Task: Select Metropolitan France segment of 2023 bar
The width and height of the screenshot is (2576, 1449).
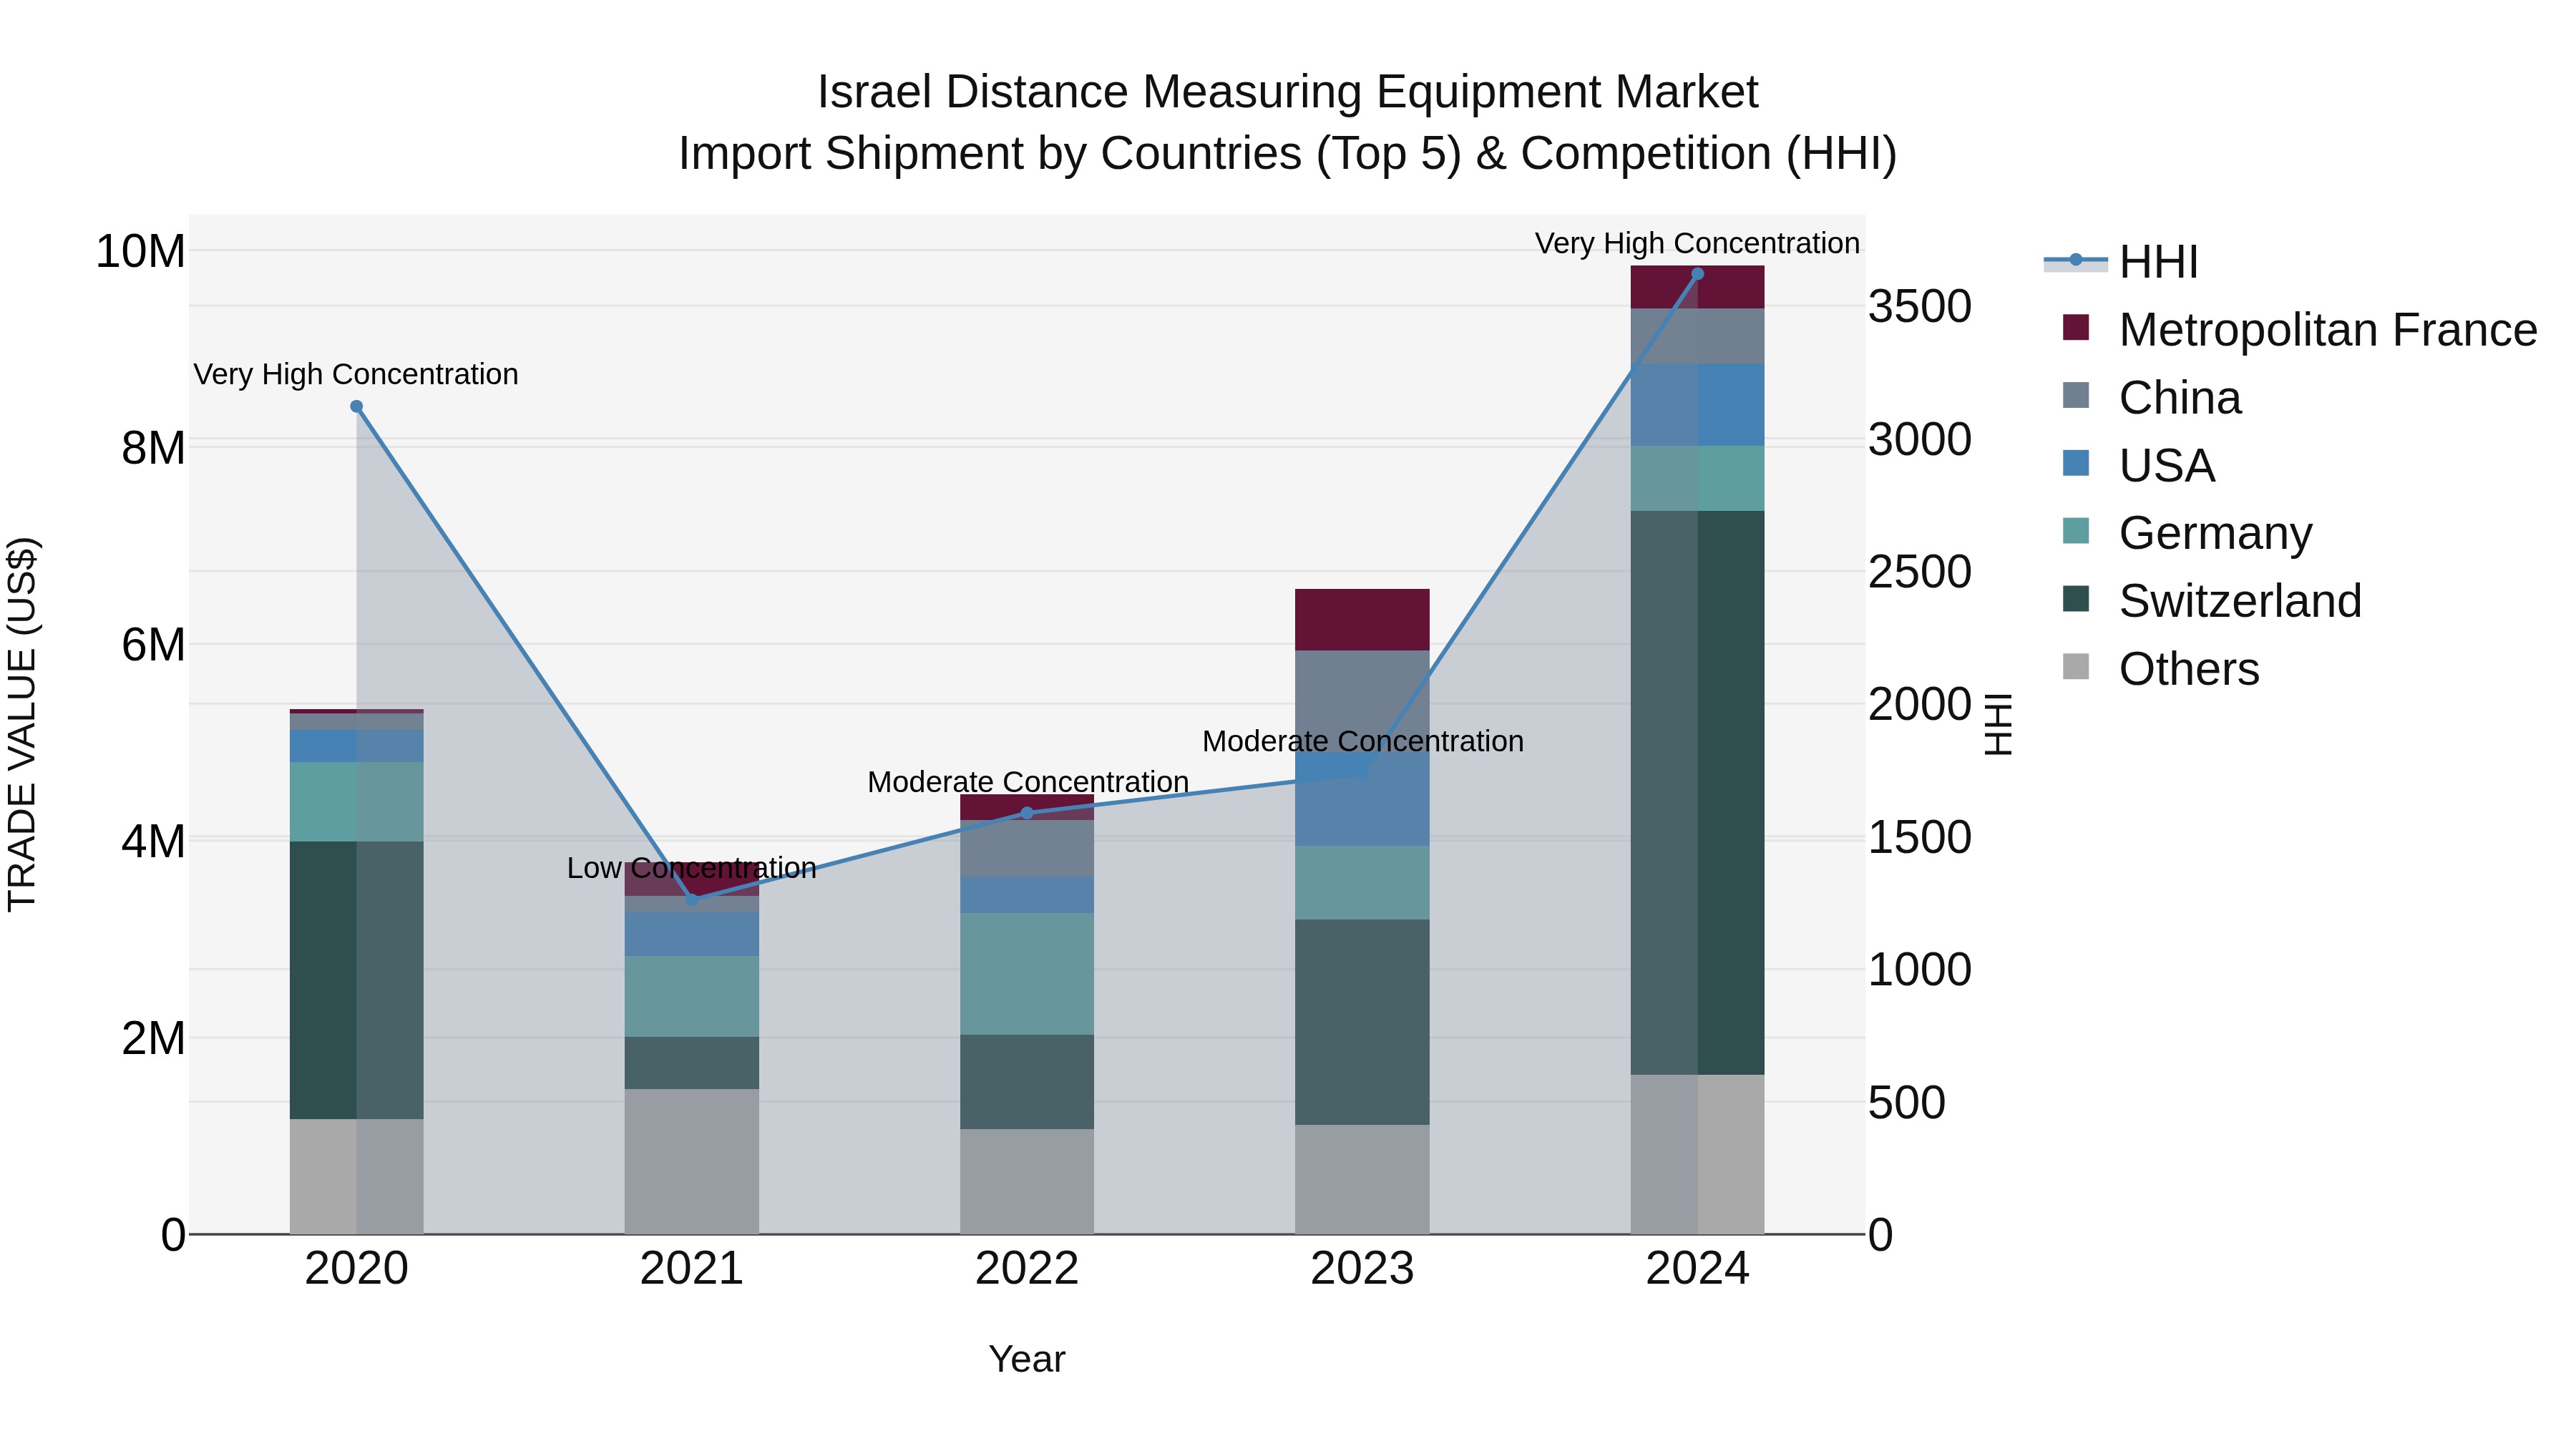Action: [x=1362, y=620]
